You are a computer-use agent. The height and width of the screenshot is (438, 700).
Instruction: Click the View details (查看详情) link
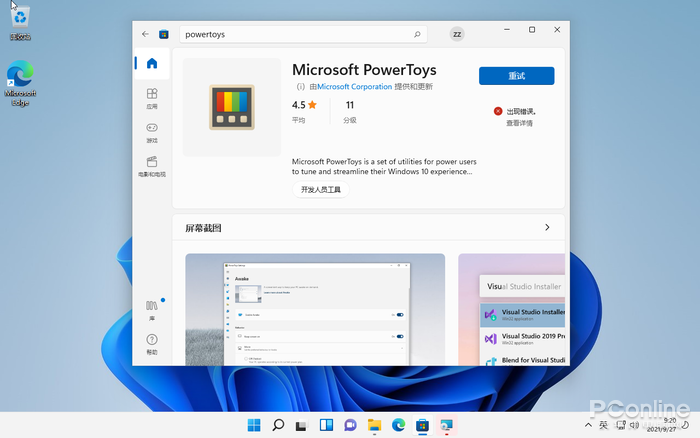(519, 123)
